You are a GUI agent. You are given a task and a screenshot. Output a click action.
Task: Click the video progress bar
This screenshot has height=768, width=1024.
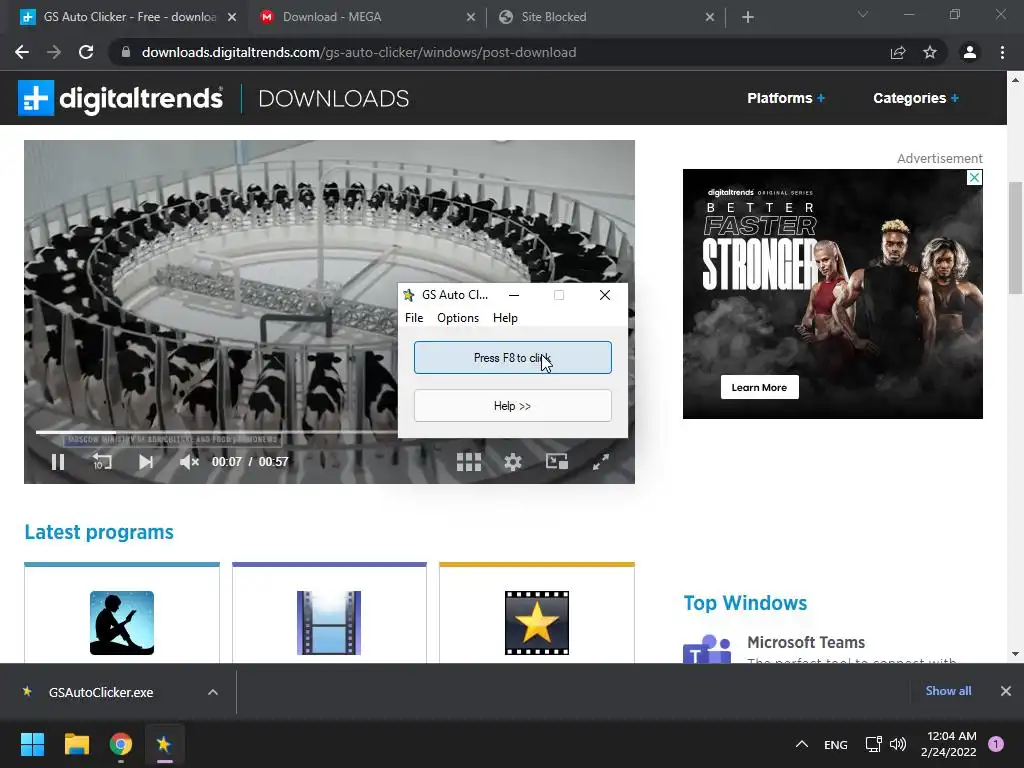click(x=216, y=432)
